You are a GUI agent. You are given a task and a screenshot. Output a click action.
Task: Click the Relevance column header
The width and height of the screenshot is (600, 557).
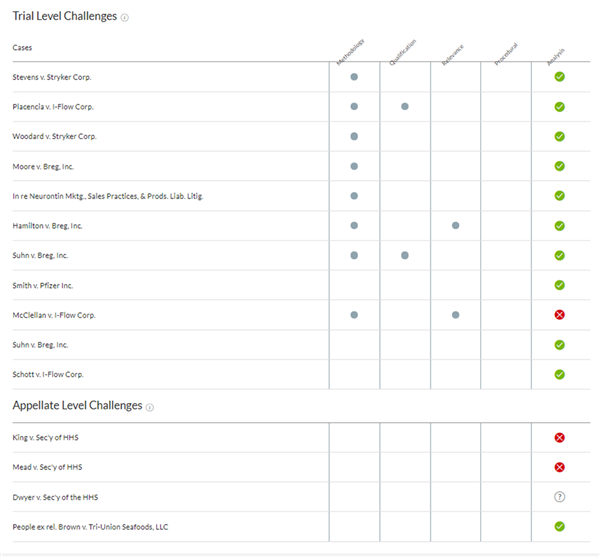pos(453,55)
